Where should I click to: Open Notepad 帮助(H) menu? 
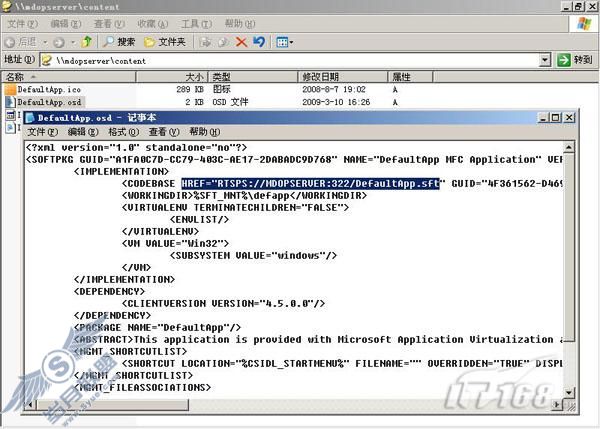click(x=204, y=132)
